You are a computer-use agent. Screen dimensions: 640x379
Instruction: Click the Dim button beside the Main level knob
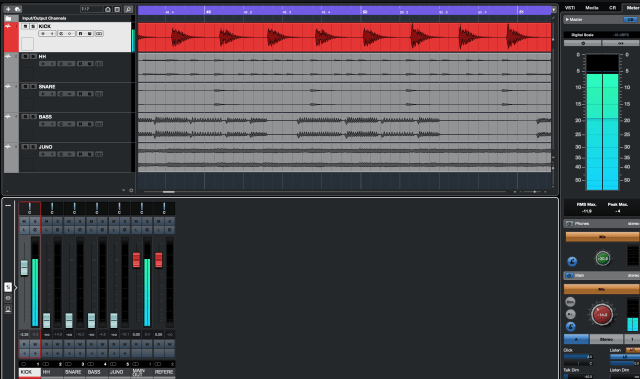click(x=570, y=302)
